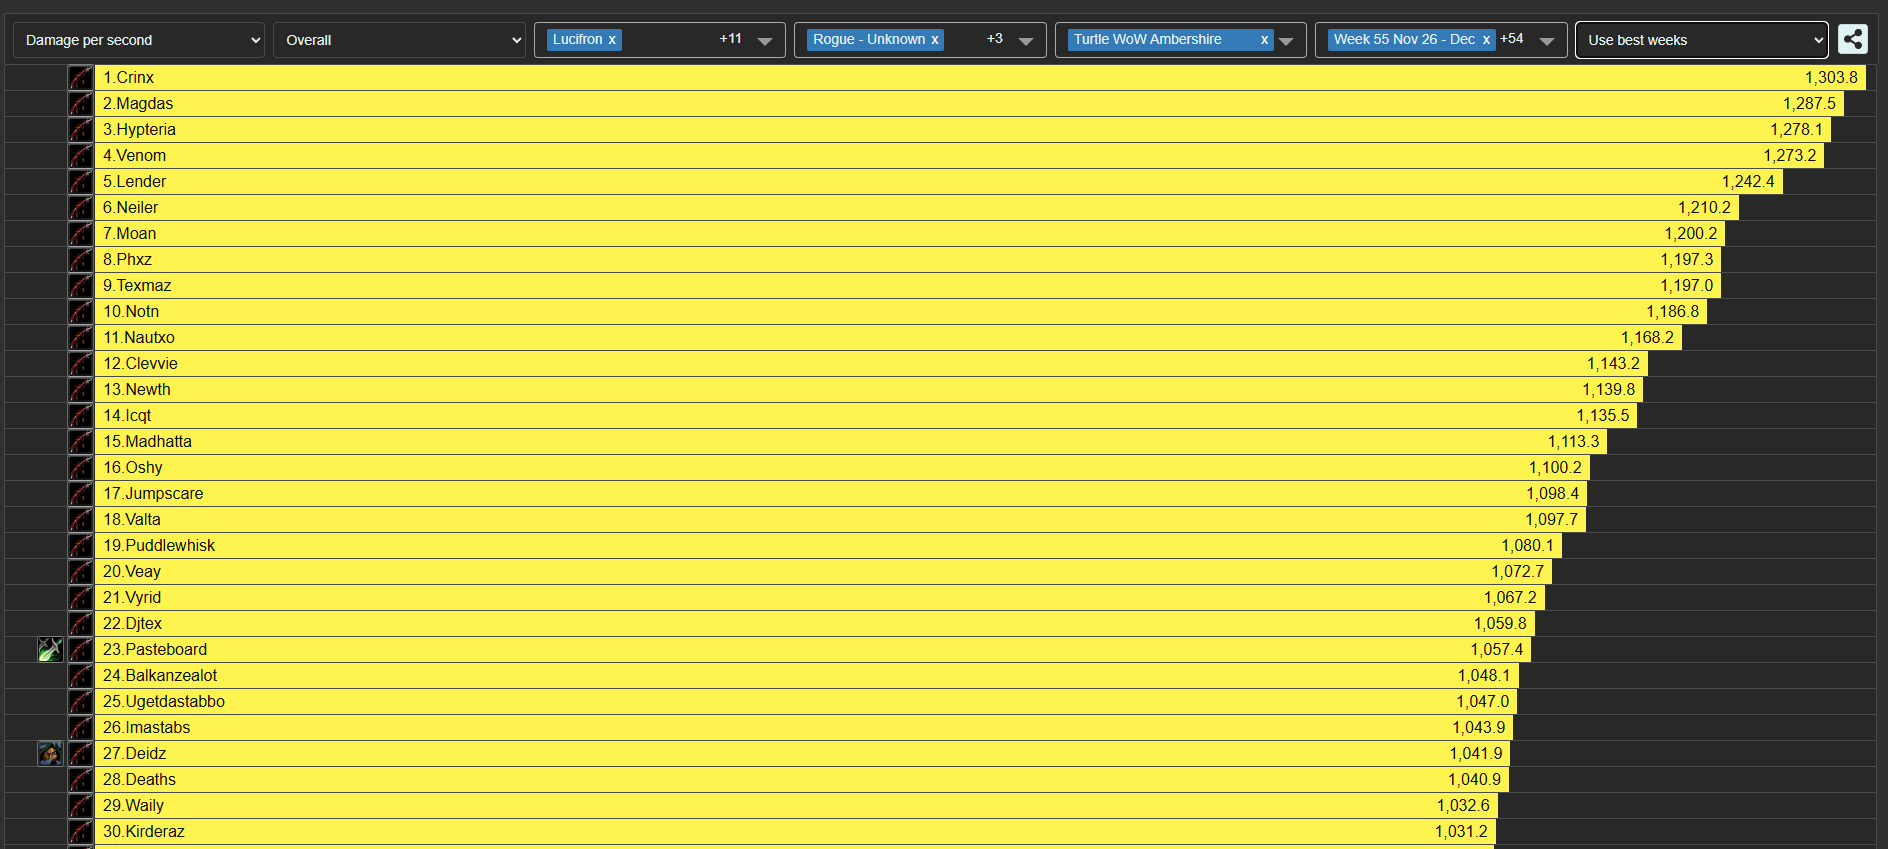This screenshot has height=849, width=1888.
Task: Click the rogue class icon beside Jumpscare
Action: pos(80,493)
